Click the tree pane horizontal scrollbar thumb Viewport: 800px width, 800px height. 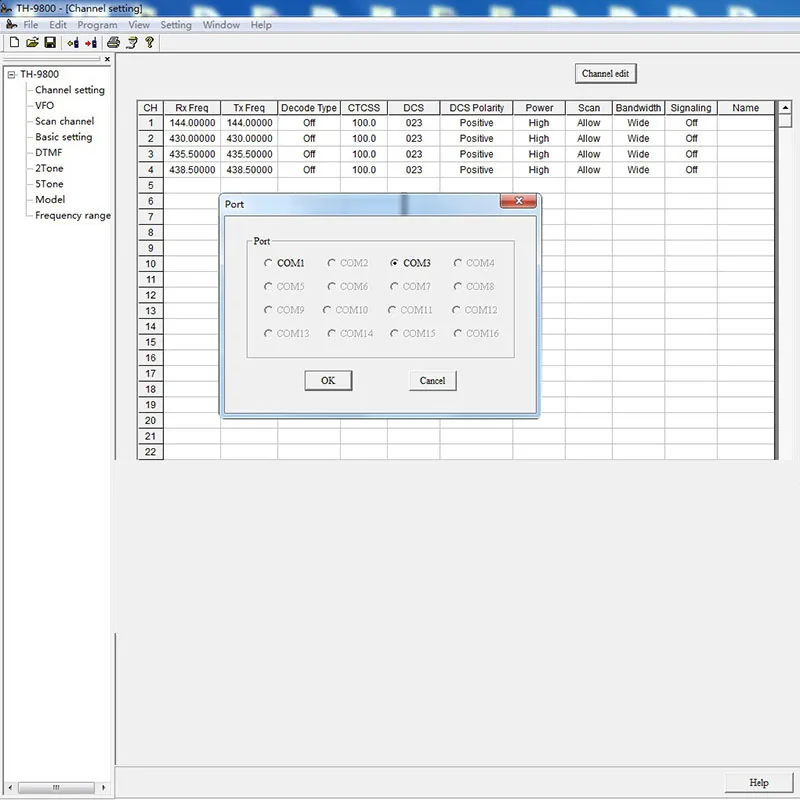56,787
